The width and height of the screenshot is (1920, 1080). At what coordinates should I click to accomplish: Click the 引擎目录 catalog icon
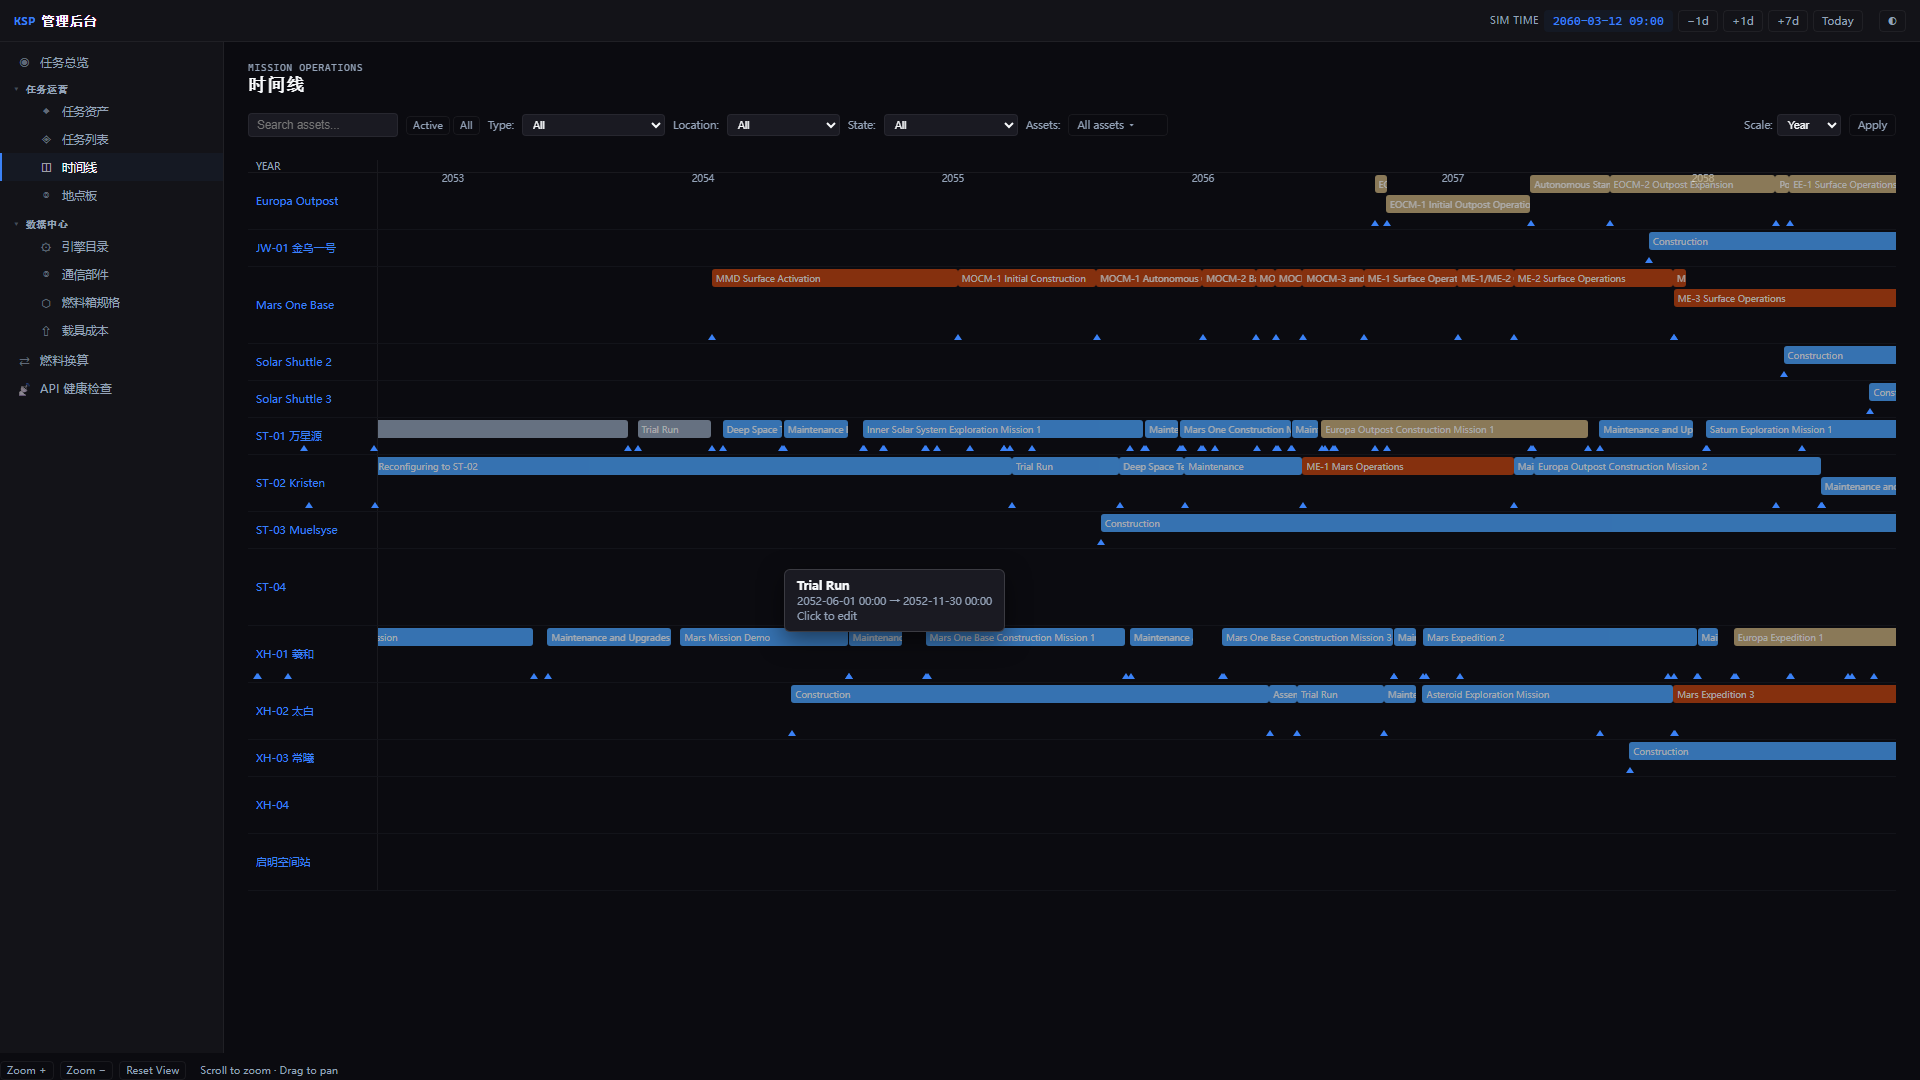point(46,246)
